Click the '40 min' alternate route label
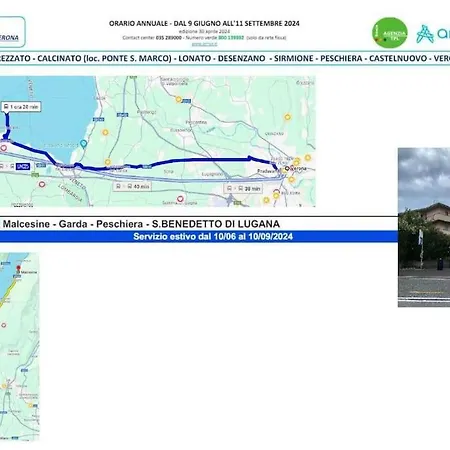The height and width of the screenshot is (450, 450). click(x=133, y=186)
